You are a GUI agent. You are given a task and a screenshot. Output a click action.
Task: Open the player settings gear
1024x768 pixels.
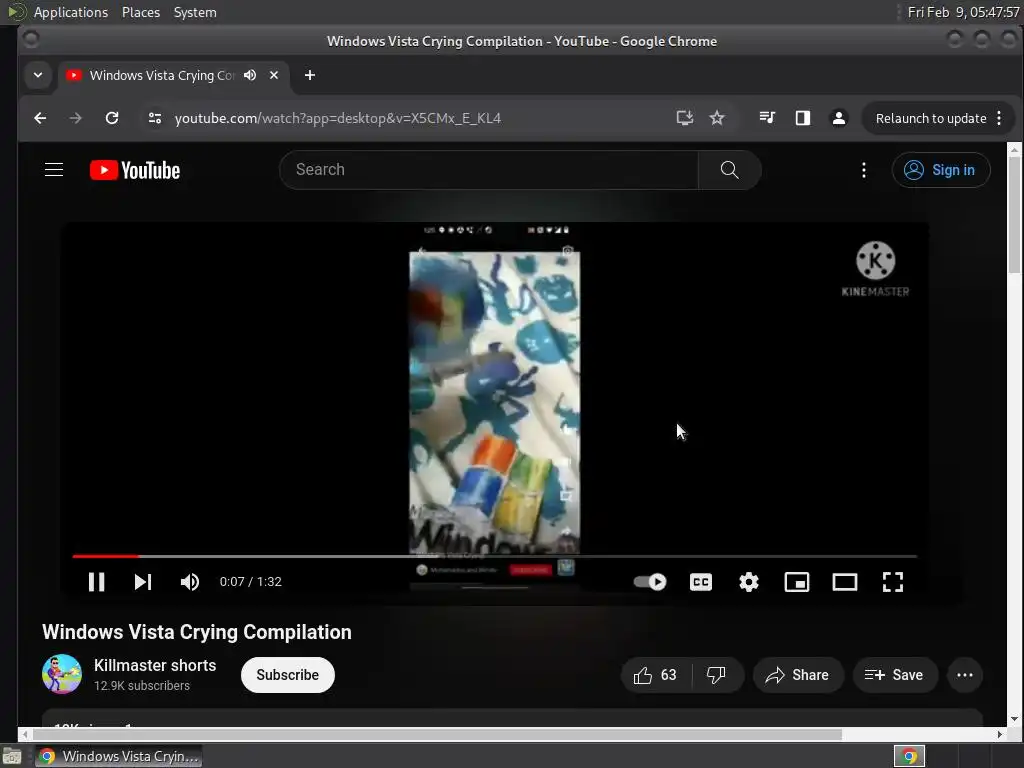748,582
